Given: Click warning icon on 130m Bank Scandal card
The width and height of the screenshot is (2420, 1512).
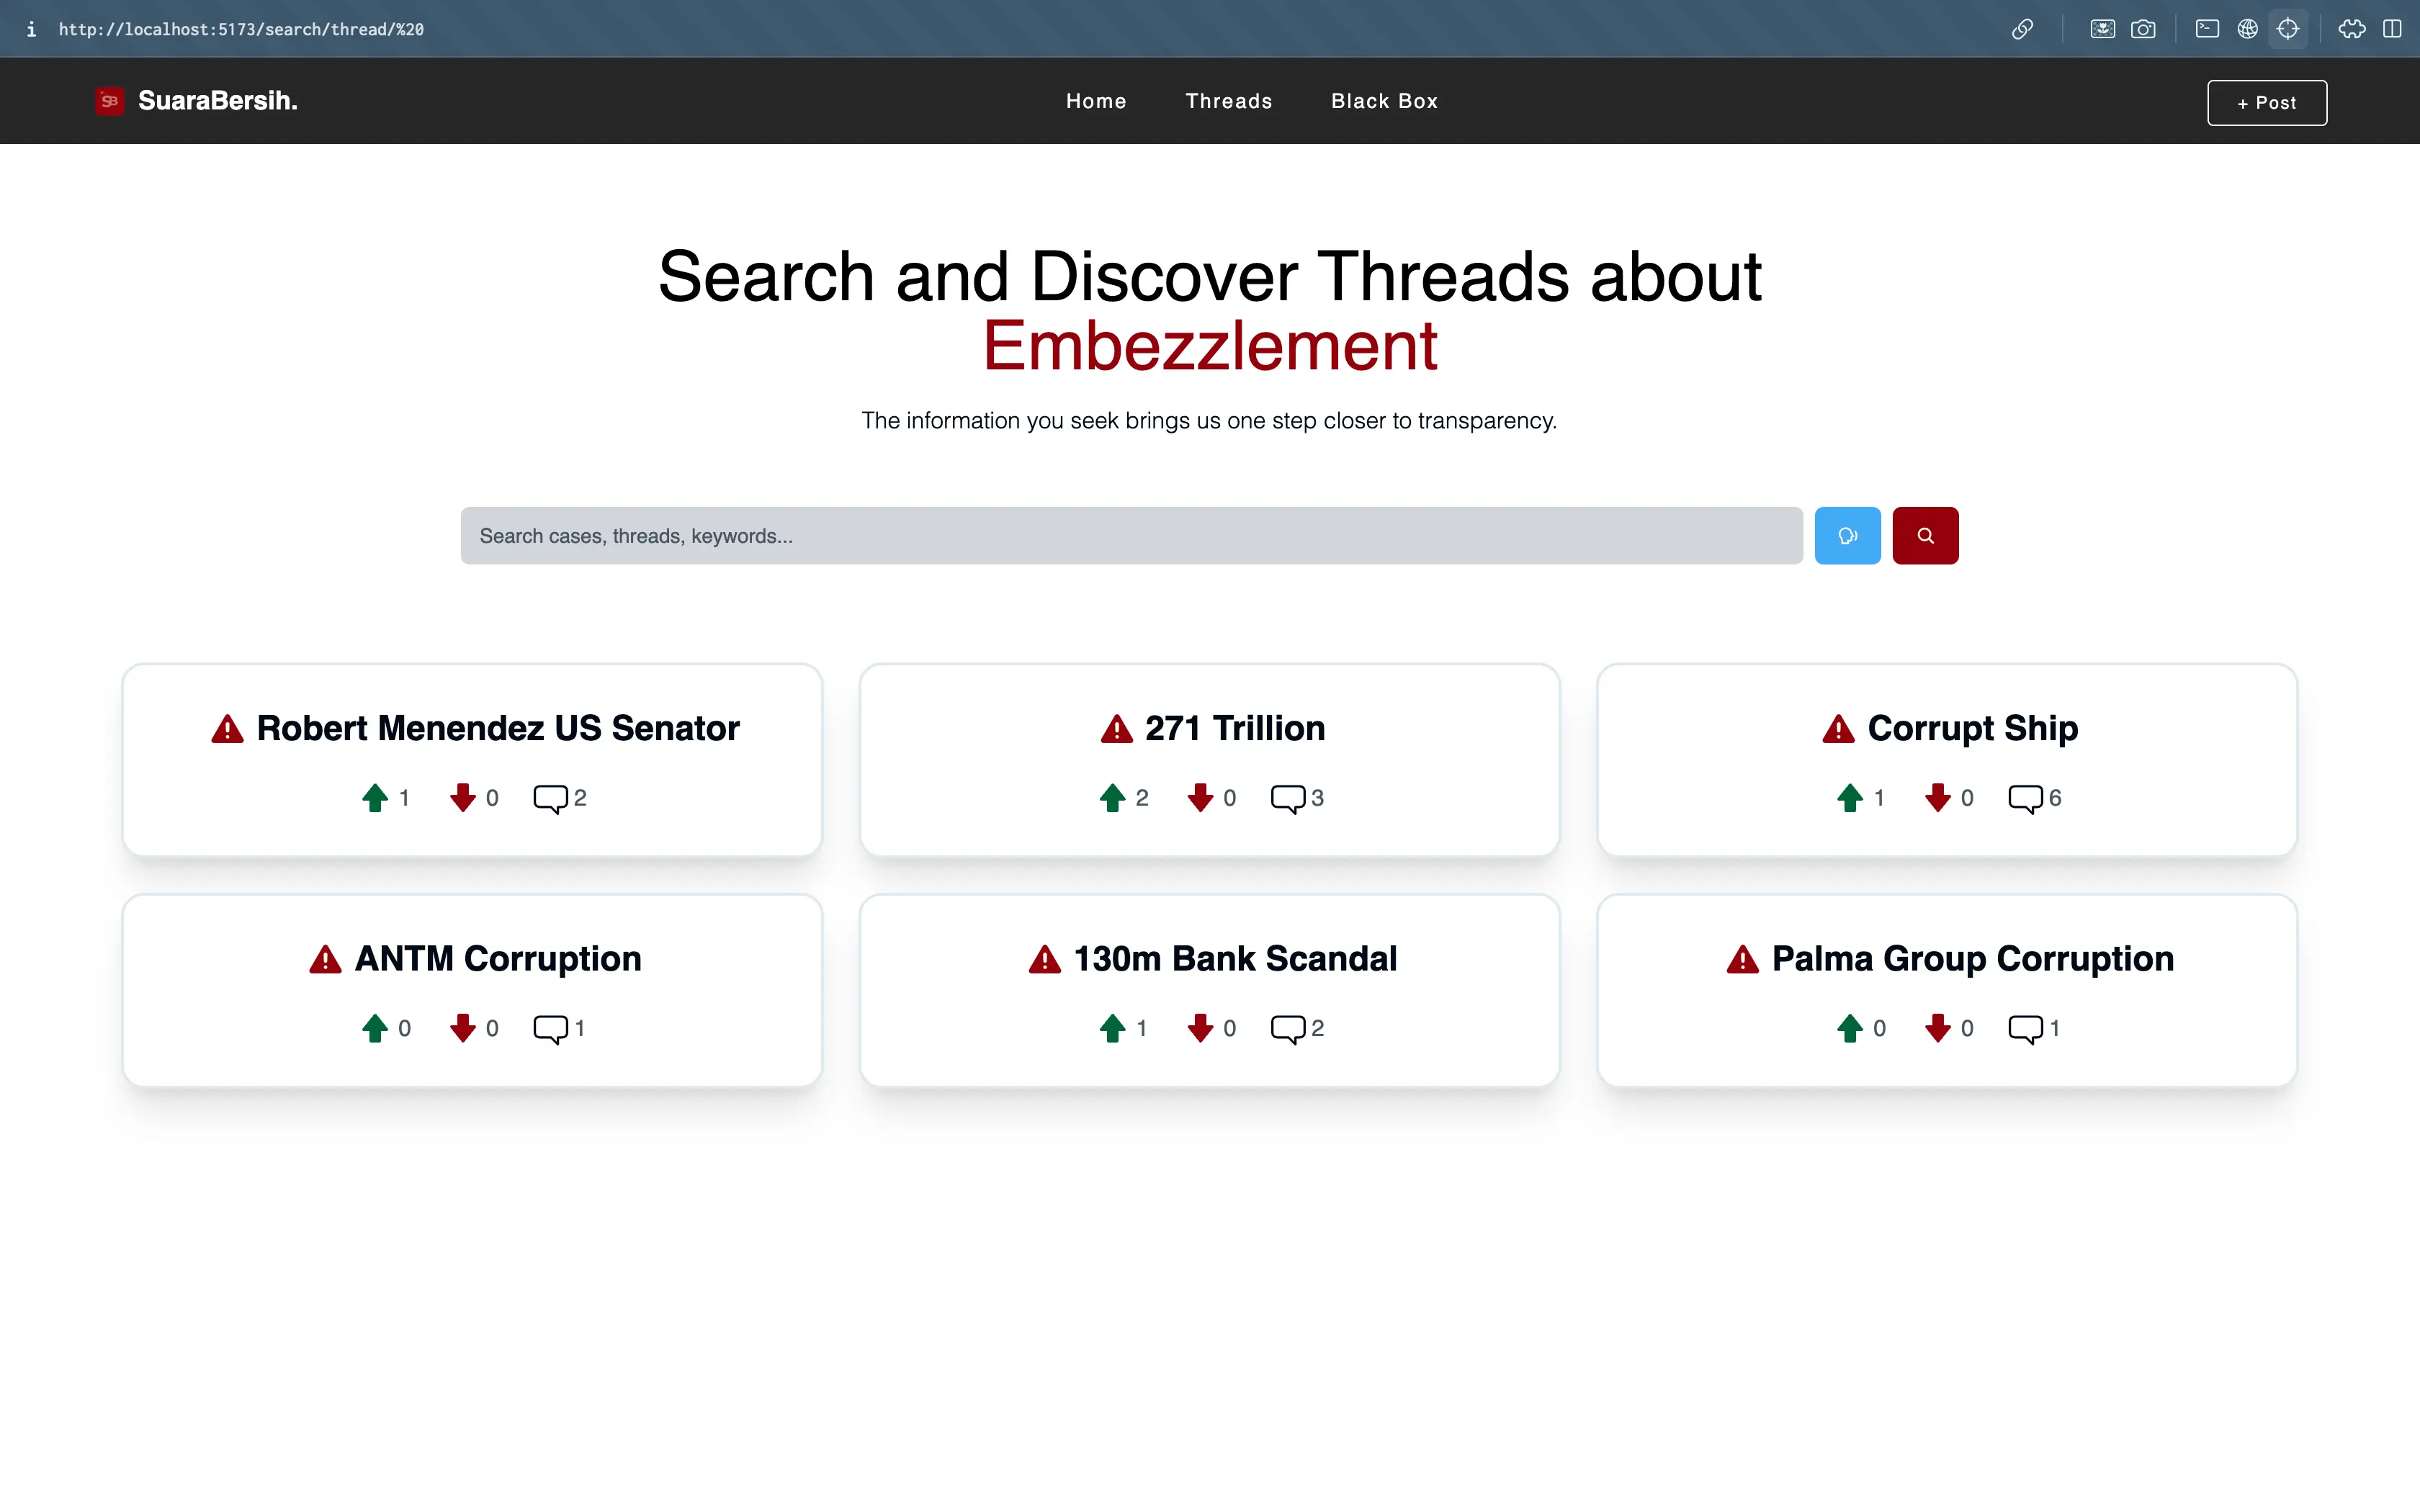Looking at the screenshot, I should tap(1045, 959).
